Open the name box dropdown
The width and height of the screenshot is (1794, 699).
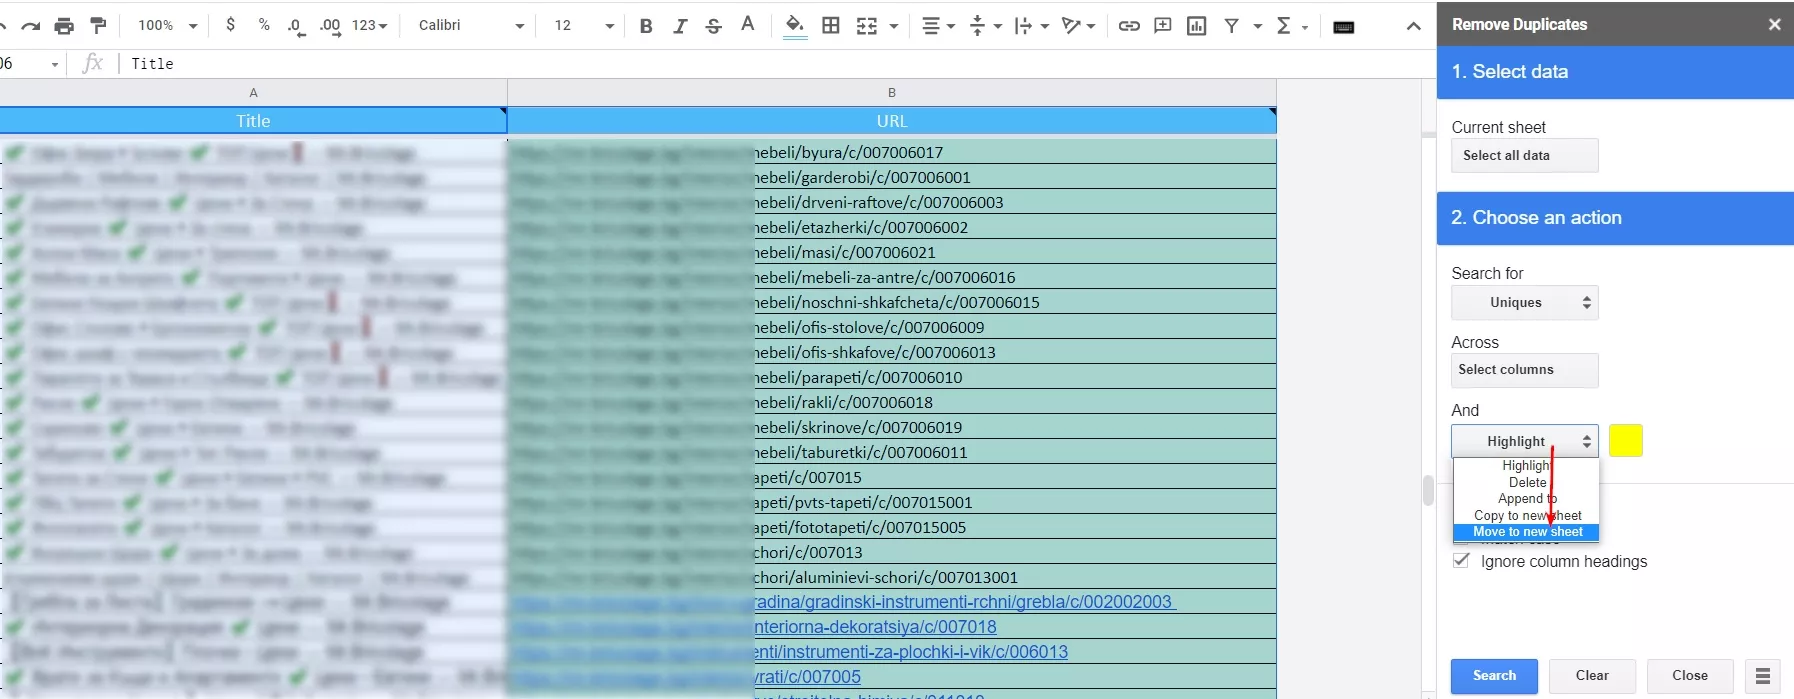(x=55, y=64)
